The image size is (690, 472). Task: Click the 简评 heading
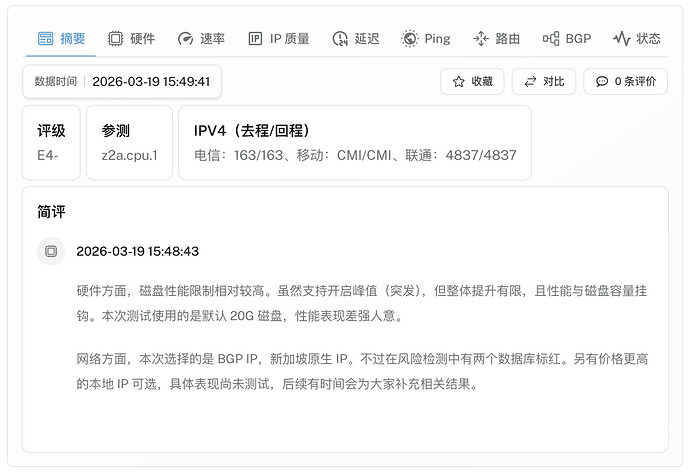51,212
